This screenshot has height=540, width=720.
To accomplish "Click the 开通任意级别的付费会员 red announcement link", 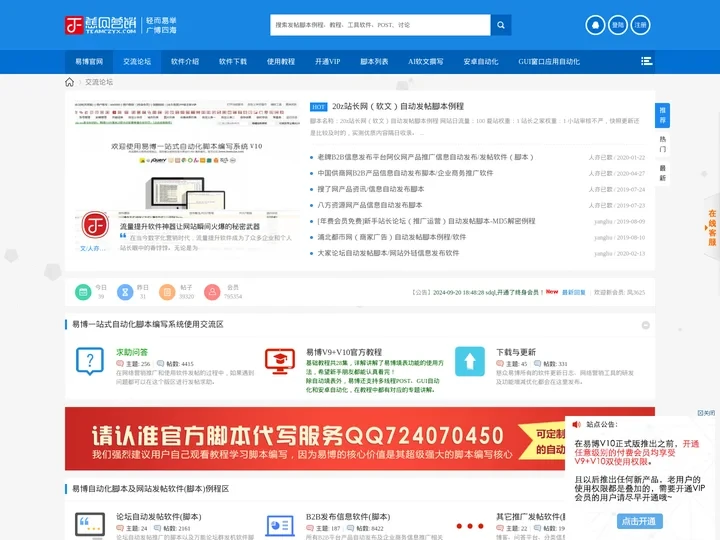I will pyautogui.click(x=636, y=453).
